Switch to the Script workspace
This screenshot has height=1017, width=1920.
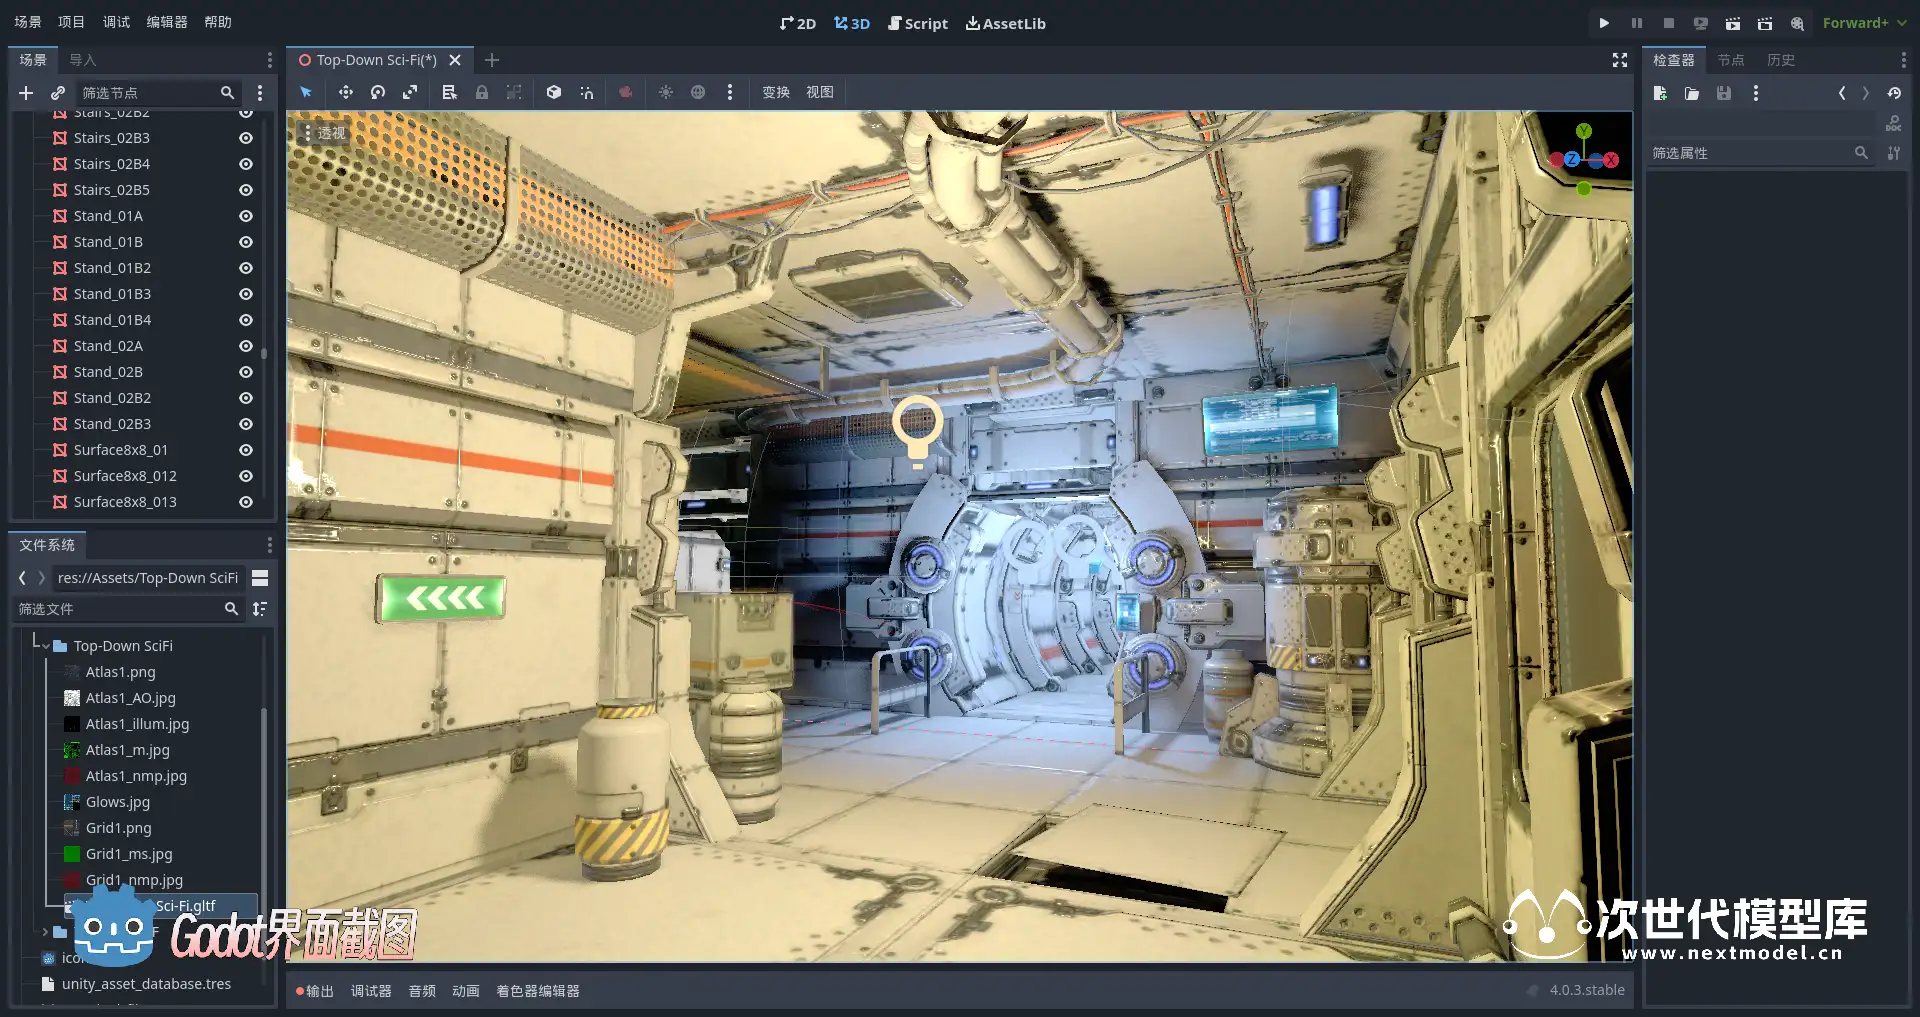click(917, 23)
